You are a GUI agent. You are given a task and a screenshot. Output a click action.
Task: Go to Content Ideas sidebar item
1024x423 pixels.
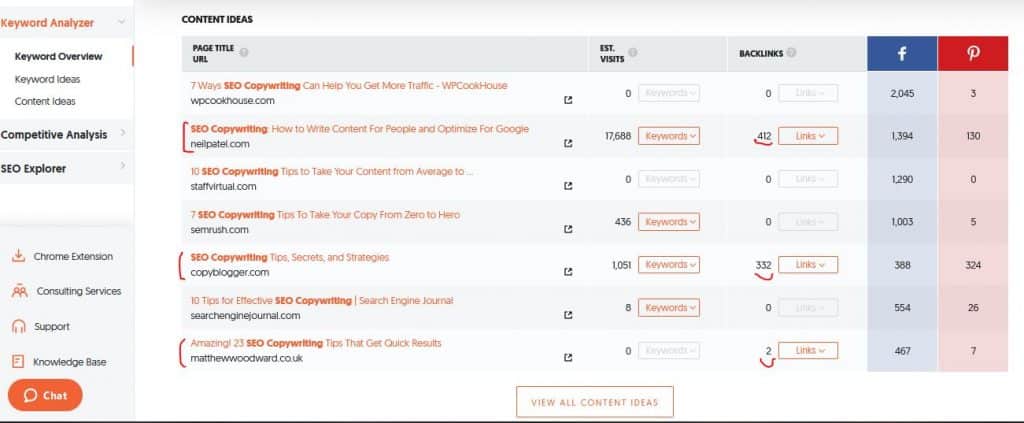(45, 101)
